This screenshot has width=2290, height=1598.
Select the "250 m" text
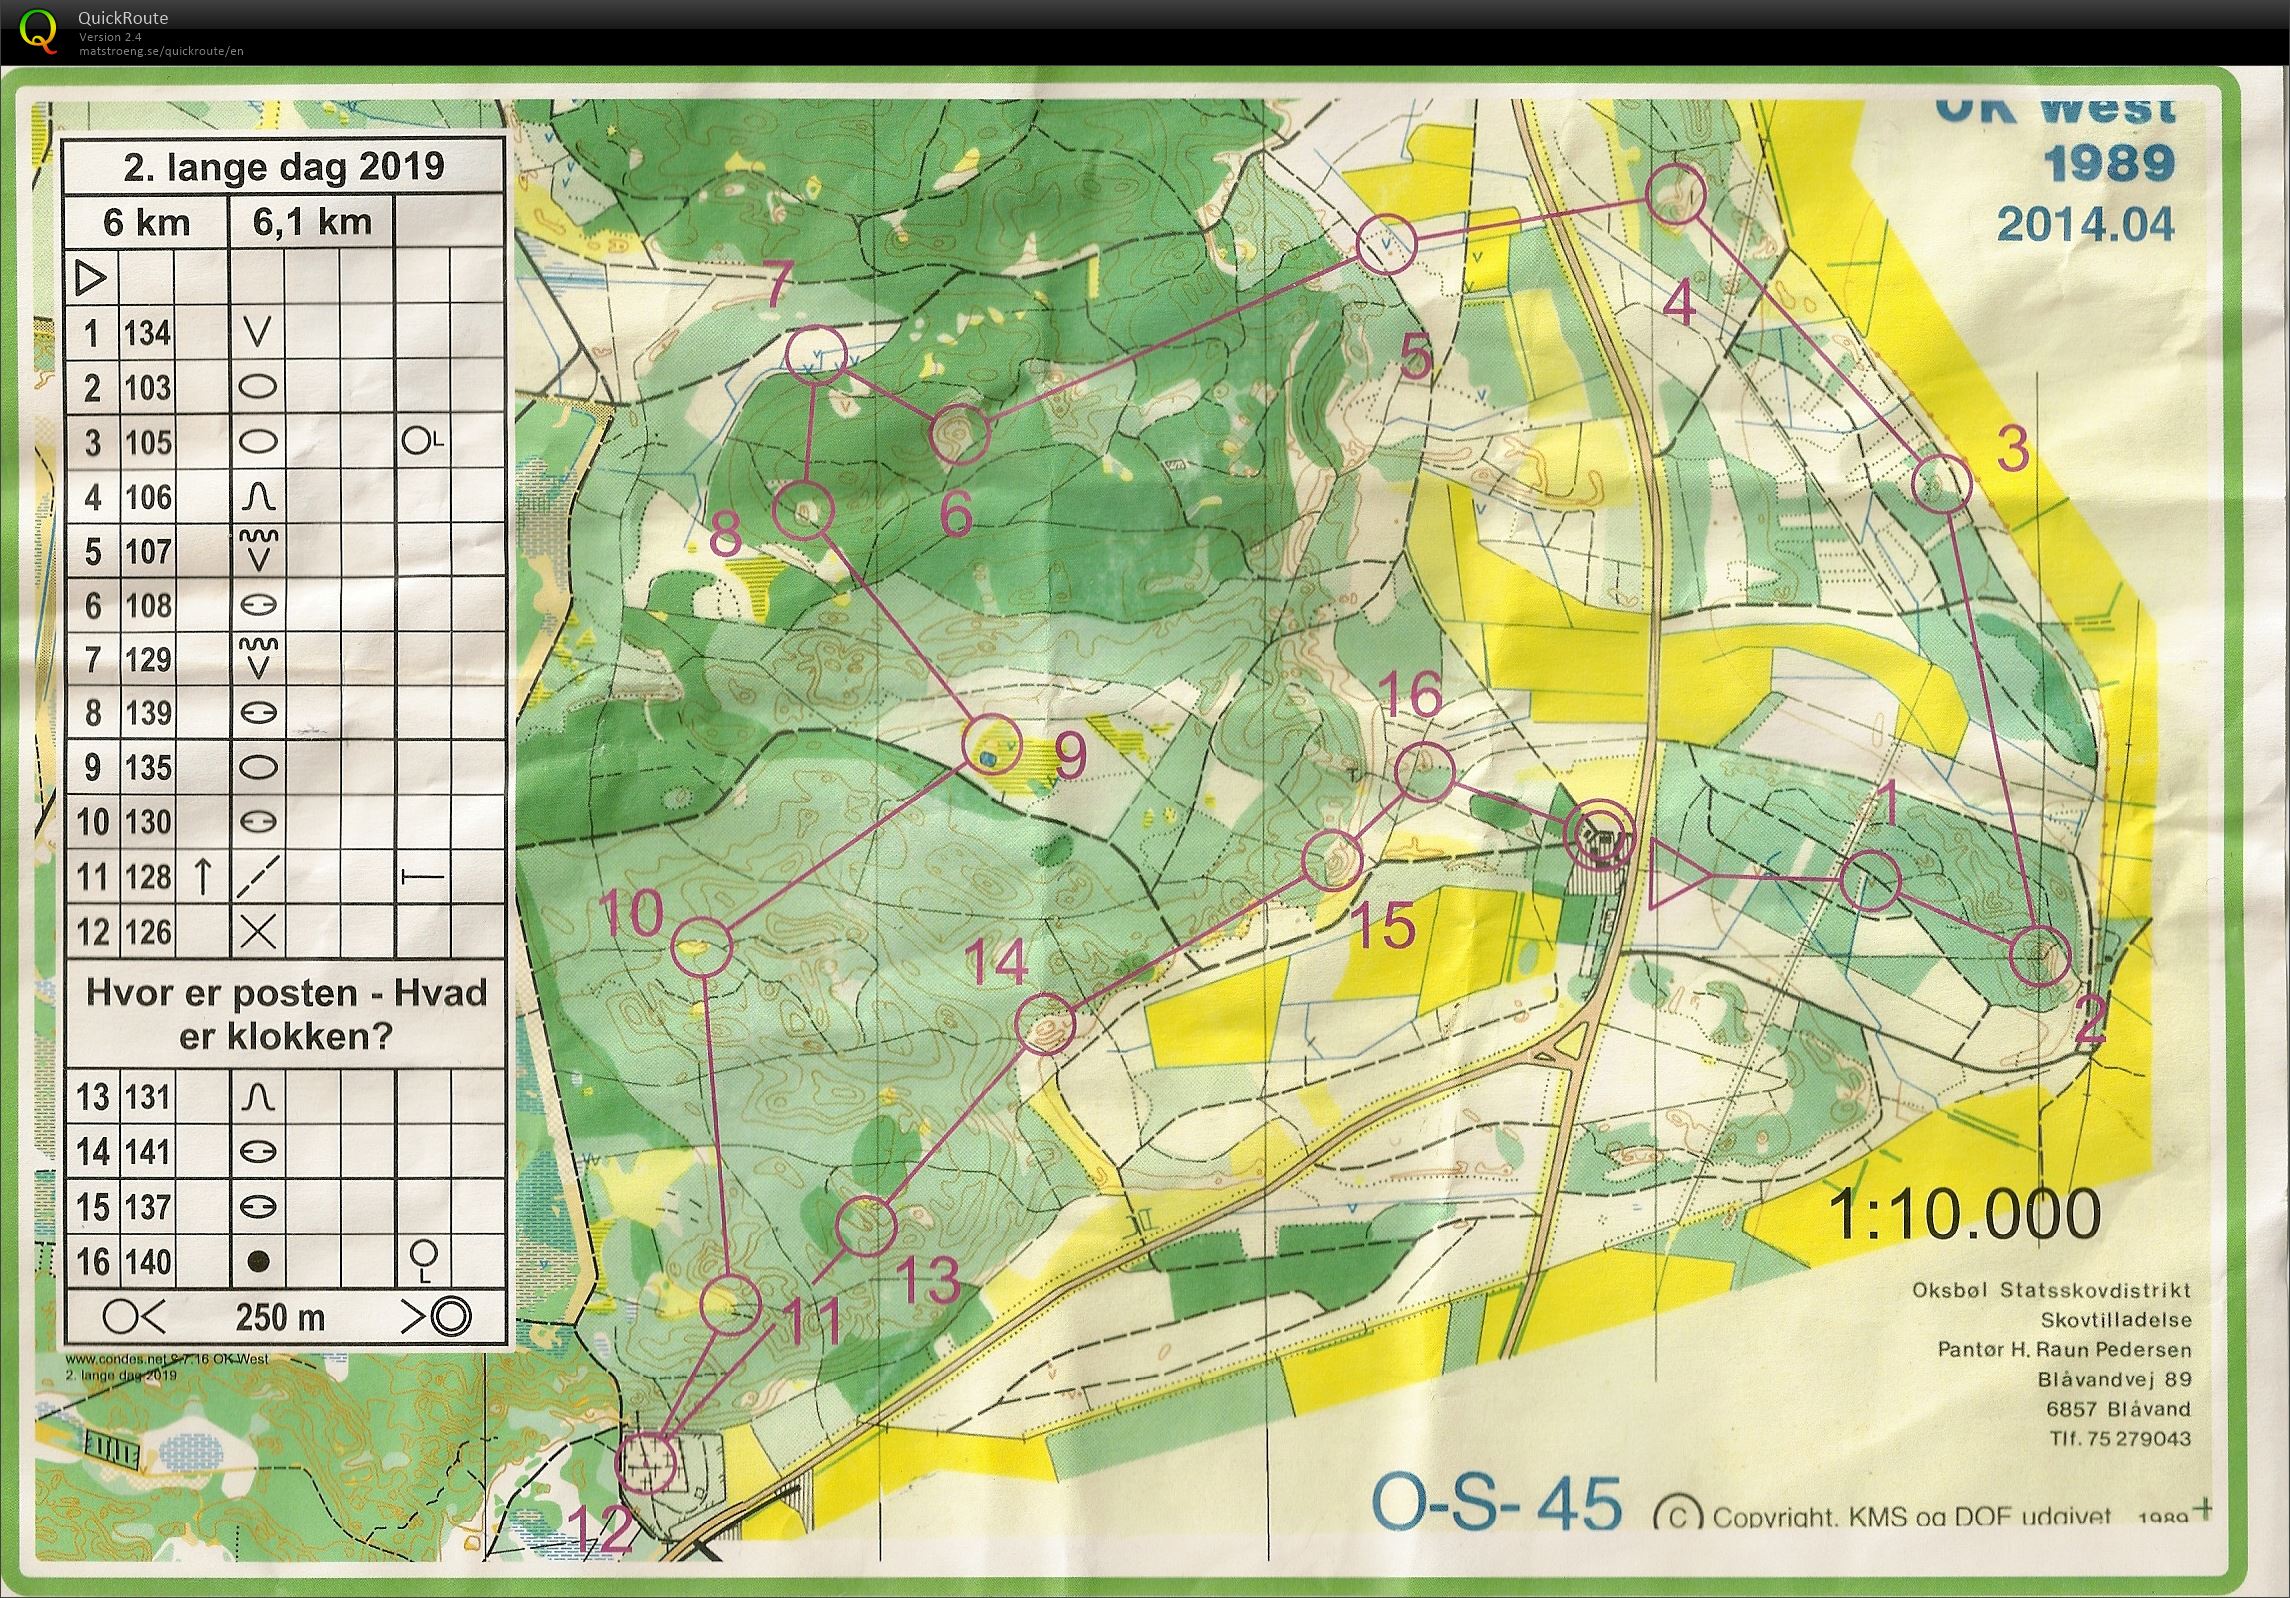point(281,1318)
